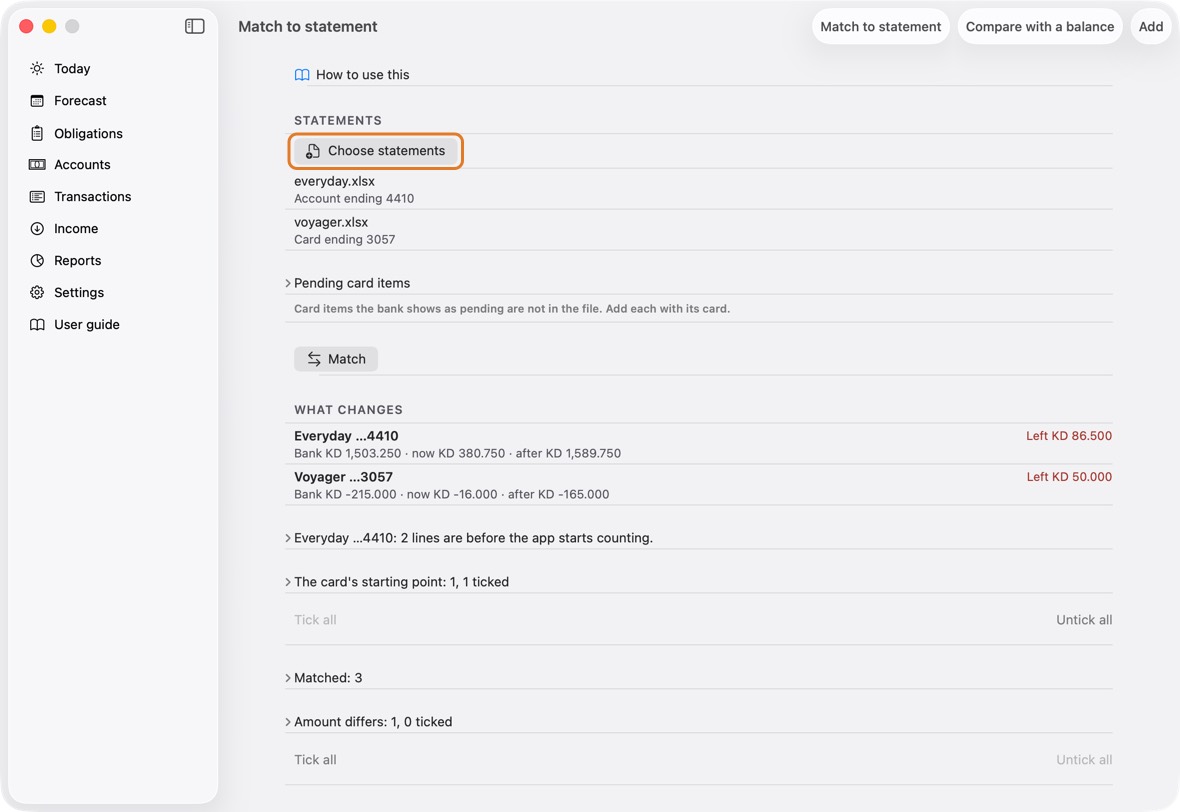The width and height of the screenshot is (1180, 812).
Task: Select Income in sidebar
Action: [76, 229]
